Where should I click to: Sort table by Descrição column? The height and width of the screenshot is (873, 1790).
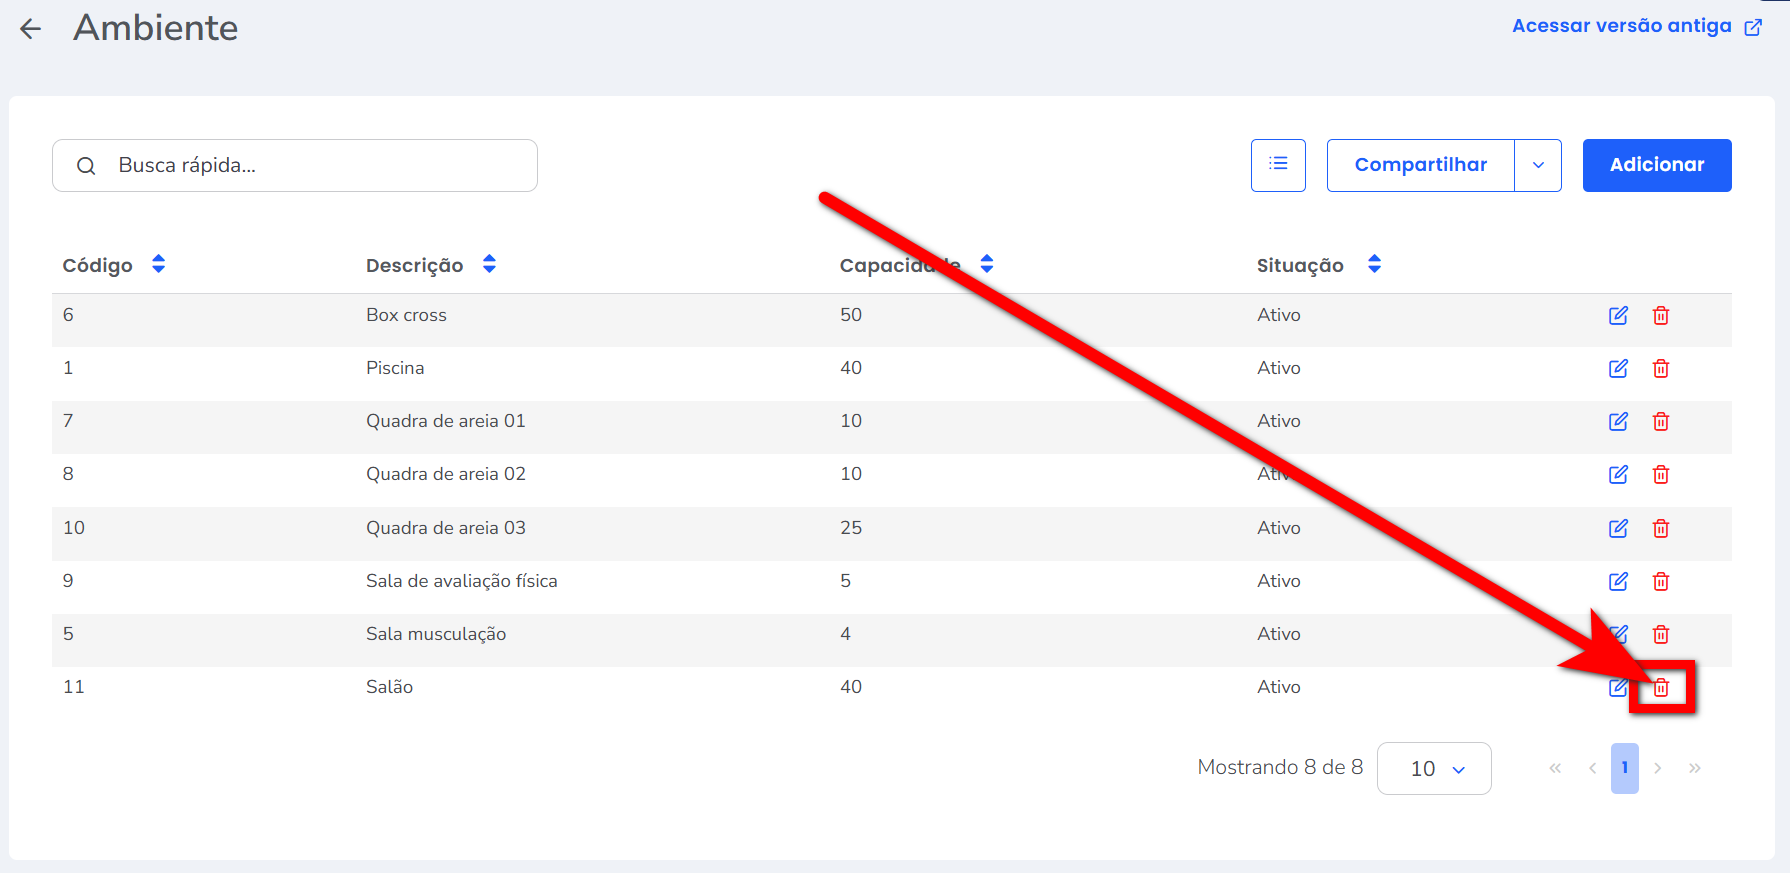489,265
